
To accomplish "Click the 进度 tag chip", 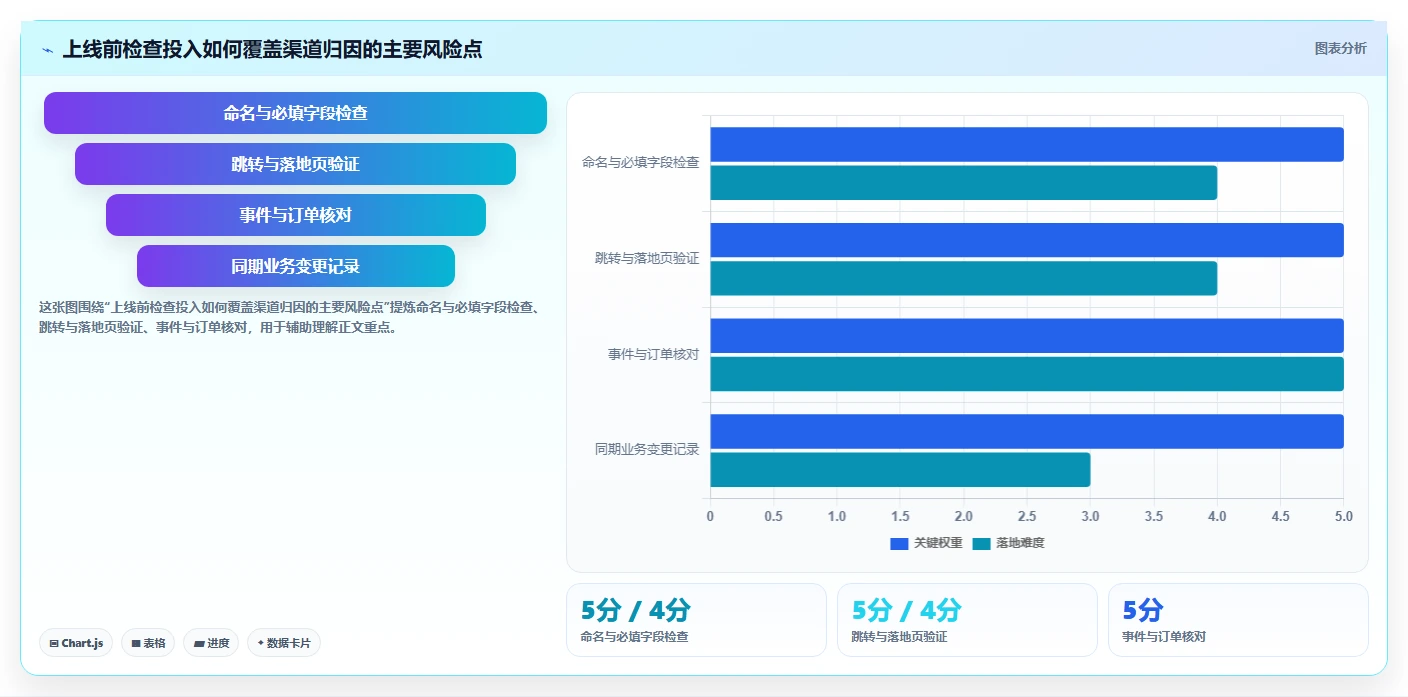I will pyautogui.click(x=211, y=643).
